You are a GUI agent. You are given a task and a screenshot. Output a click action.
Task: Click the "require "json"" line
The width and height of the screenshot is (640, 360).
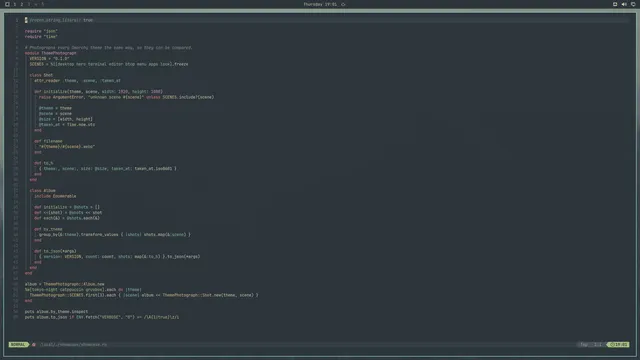coord(41,31)
